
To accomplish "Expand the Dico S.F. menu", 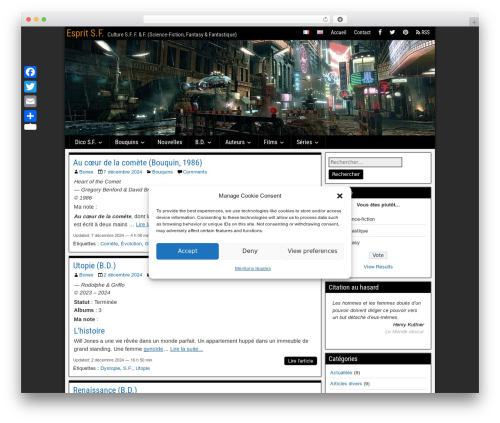I will [88, 142].
